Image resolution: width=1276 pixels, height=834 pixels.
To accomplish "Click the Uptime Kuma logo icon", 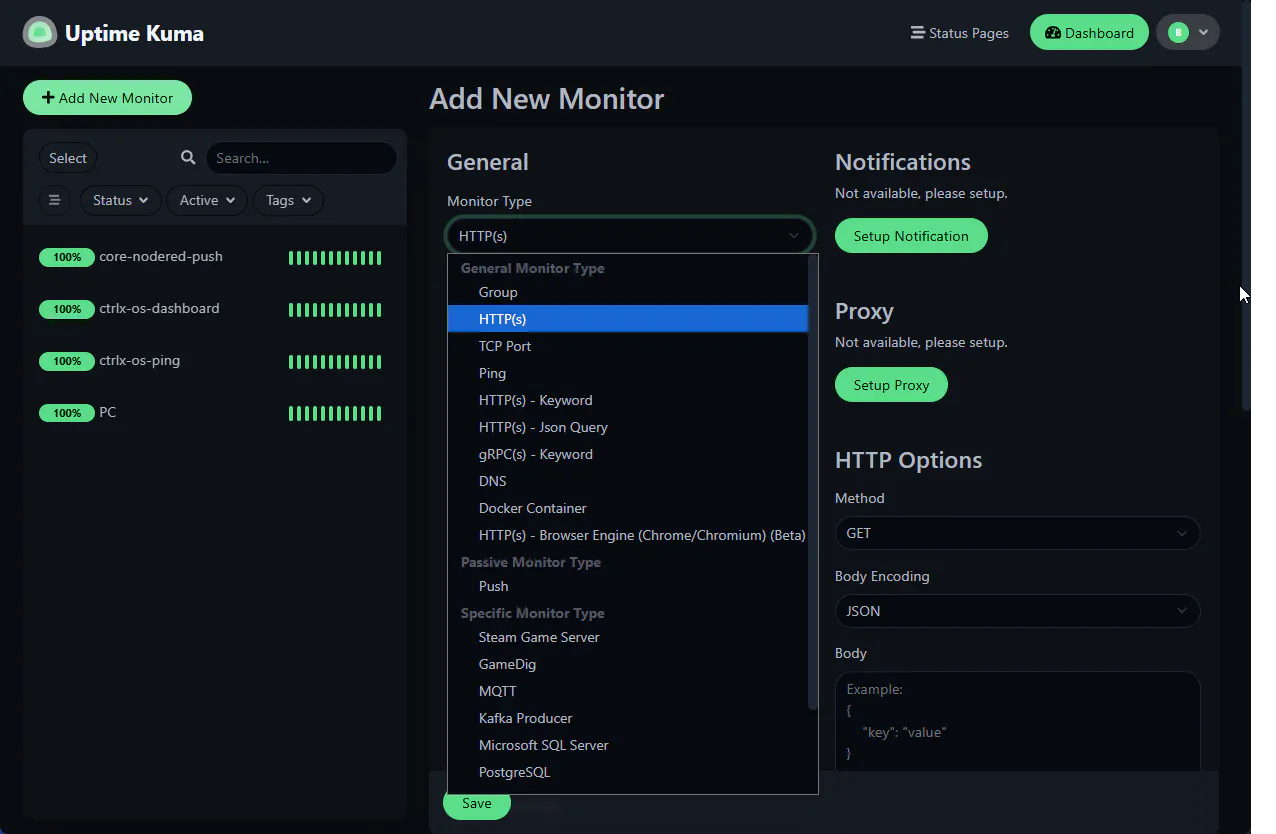I will tap(40, 33).
